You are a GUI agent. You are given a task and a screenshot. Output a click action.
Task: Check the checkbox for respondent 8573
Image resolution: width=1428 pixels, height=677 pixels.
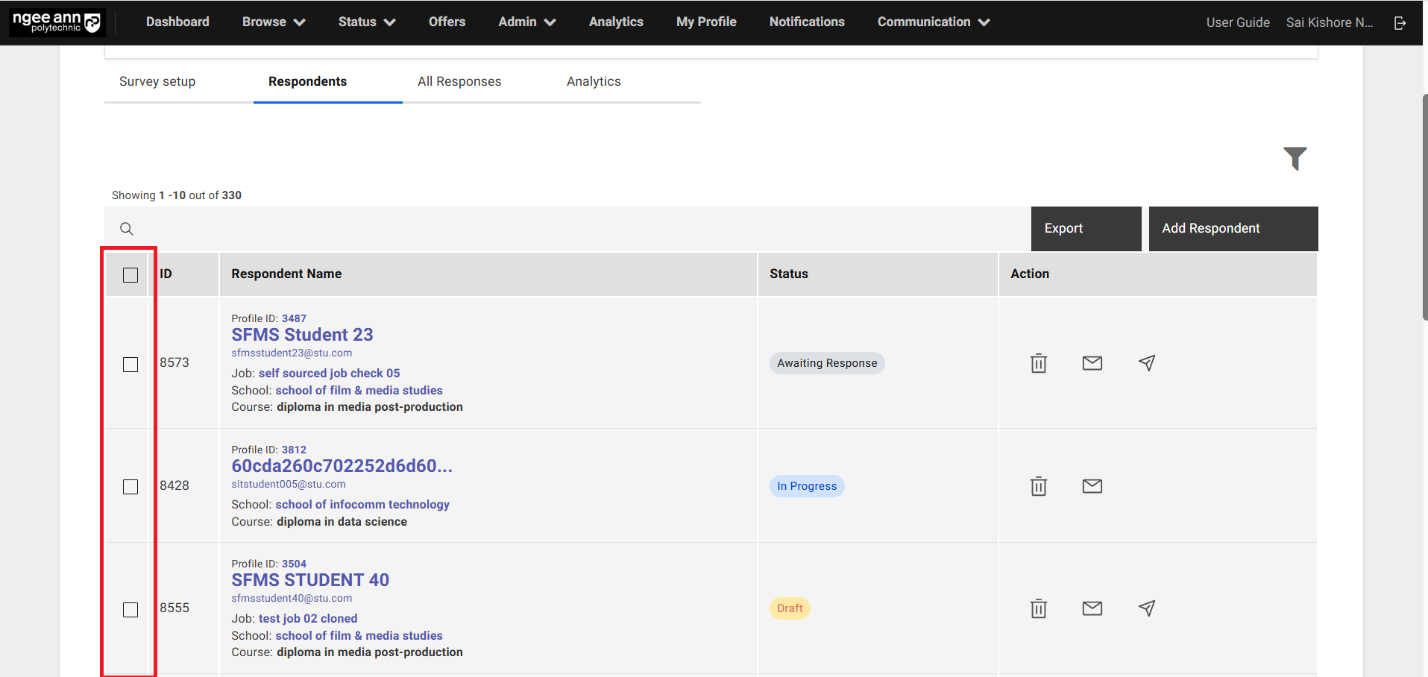click(129, 364)
